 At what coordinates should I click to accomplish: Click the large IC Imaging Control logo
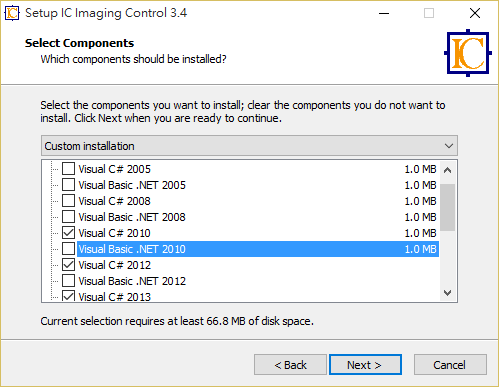468,53
